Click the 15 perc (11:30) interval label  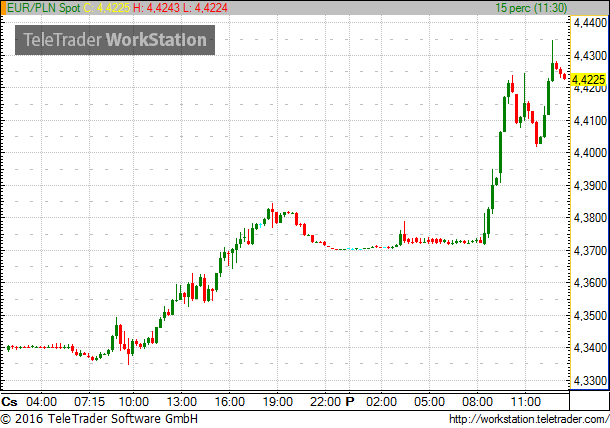[531, 8]
